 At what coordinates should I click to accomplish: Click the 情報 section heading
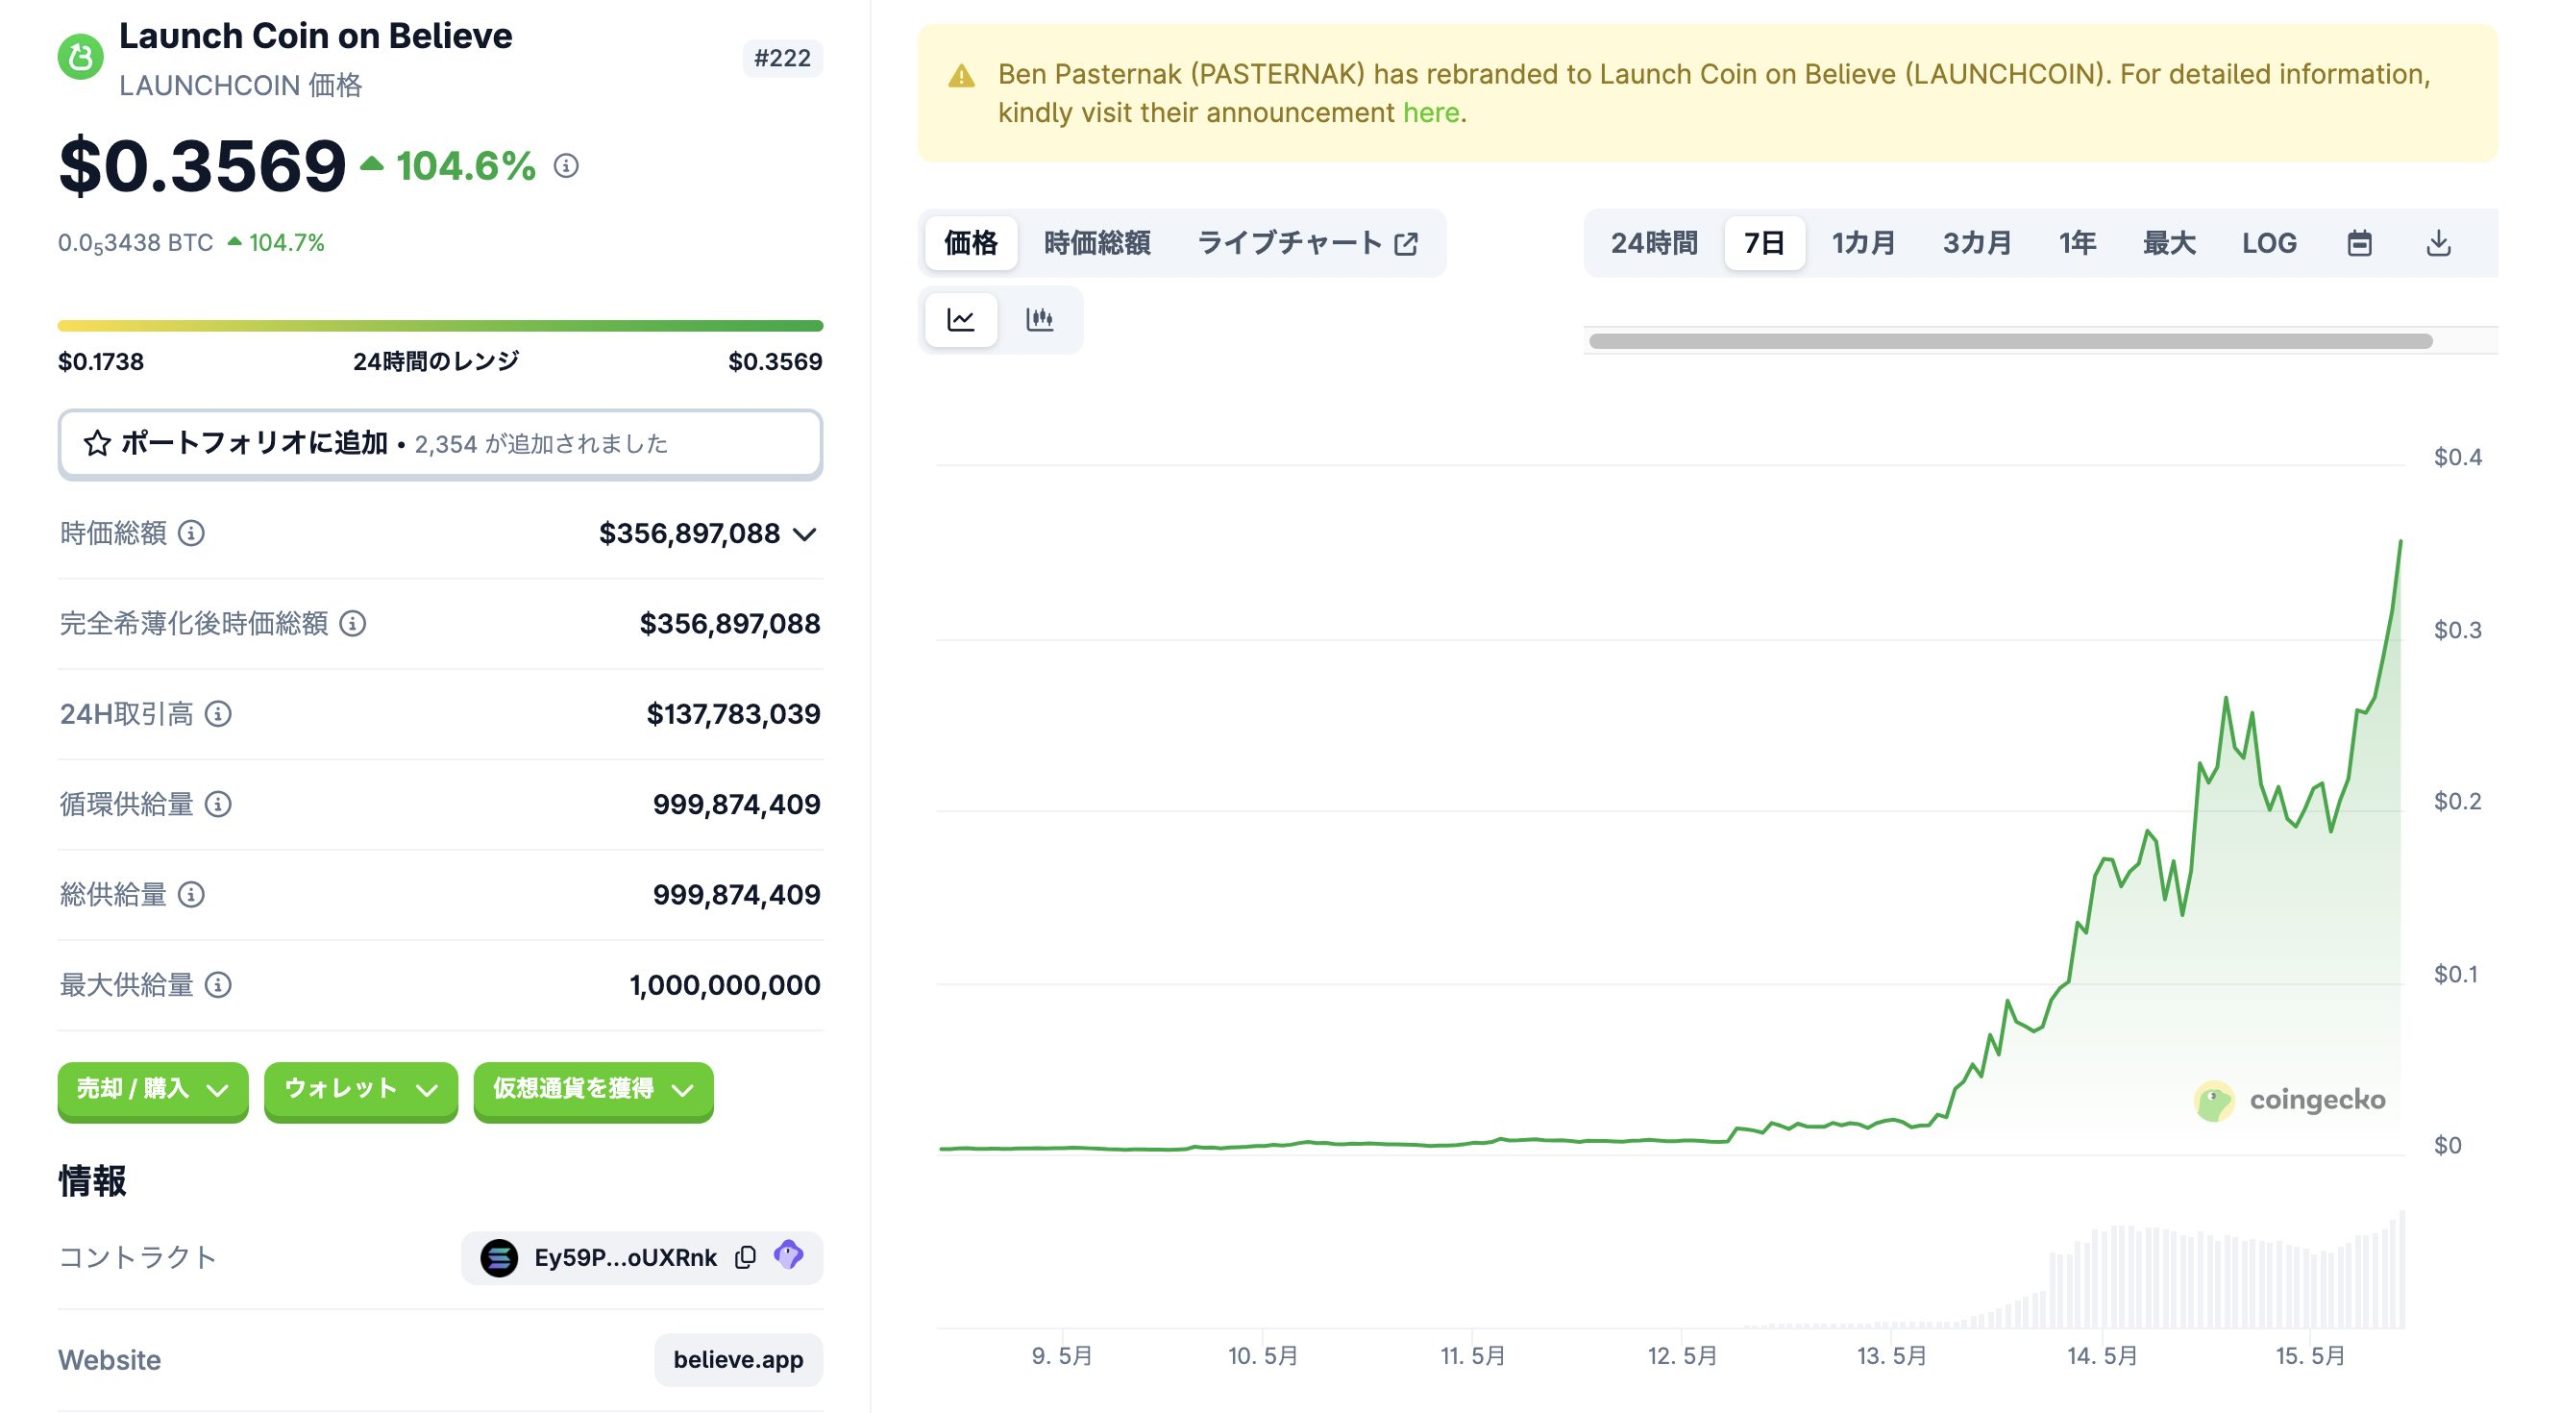tap(92, 1182)
